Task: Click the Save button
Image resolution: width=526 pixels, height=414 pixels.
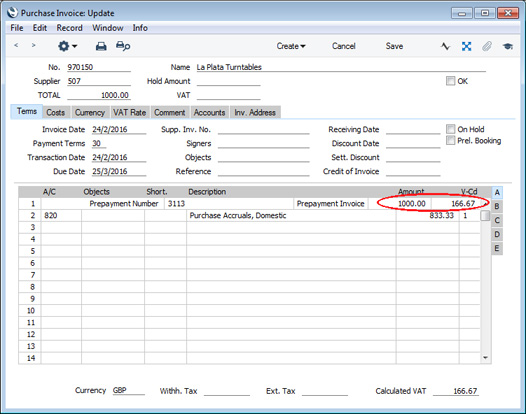Action: (394, 46)
